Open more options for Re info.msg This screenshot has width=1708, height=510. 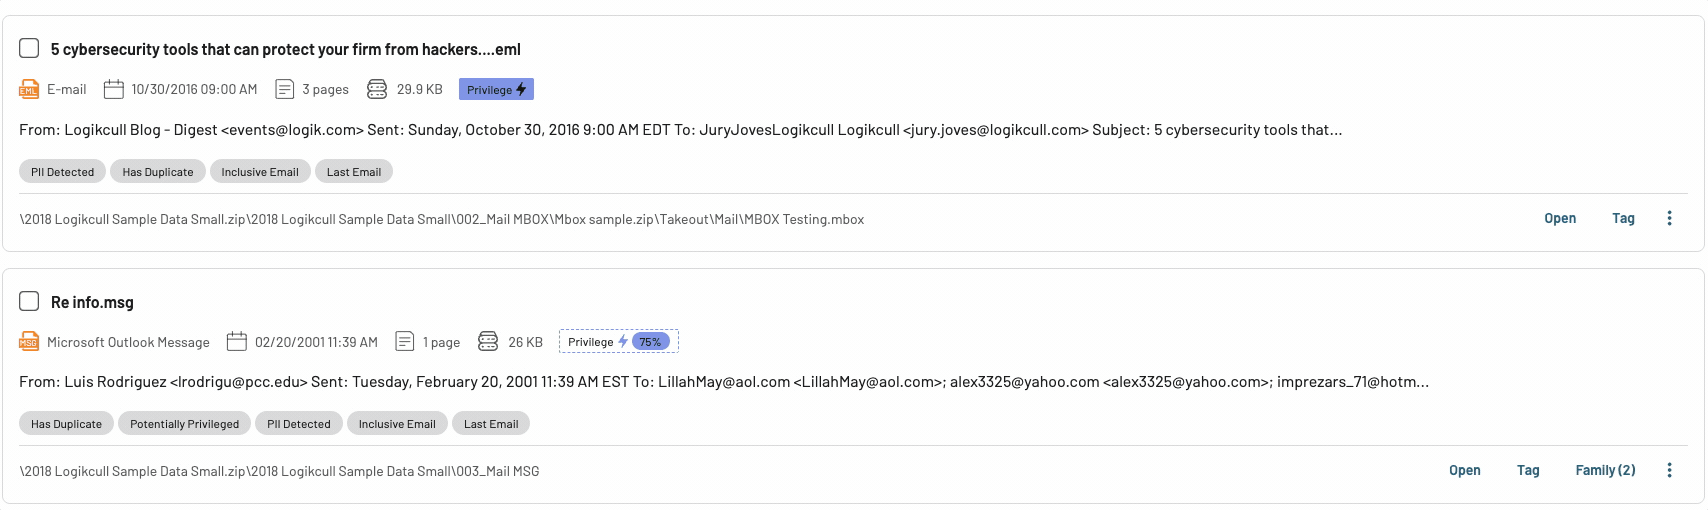(1669, 470)
